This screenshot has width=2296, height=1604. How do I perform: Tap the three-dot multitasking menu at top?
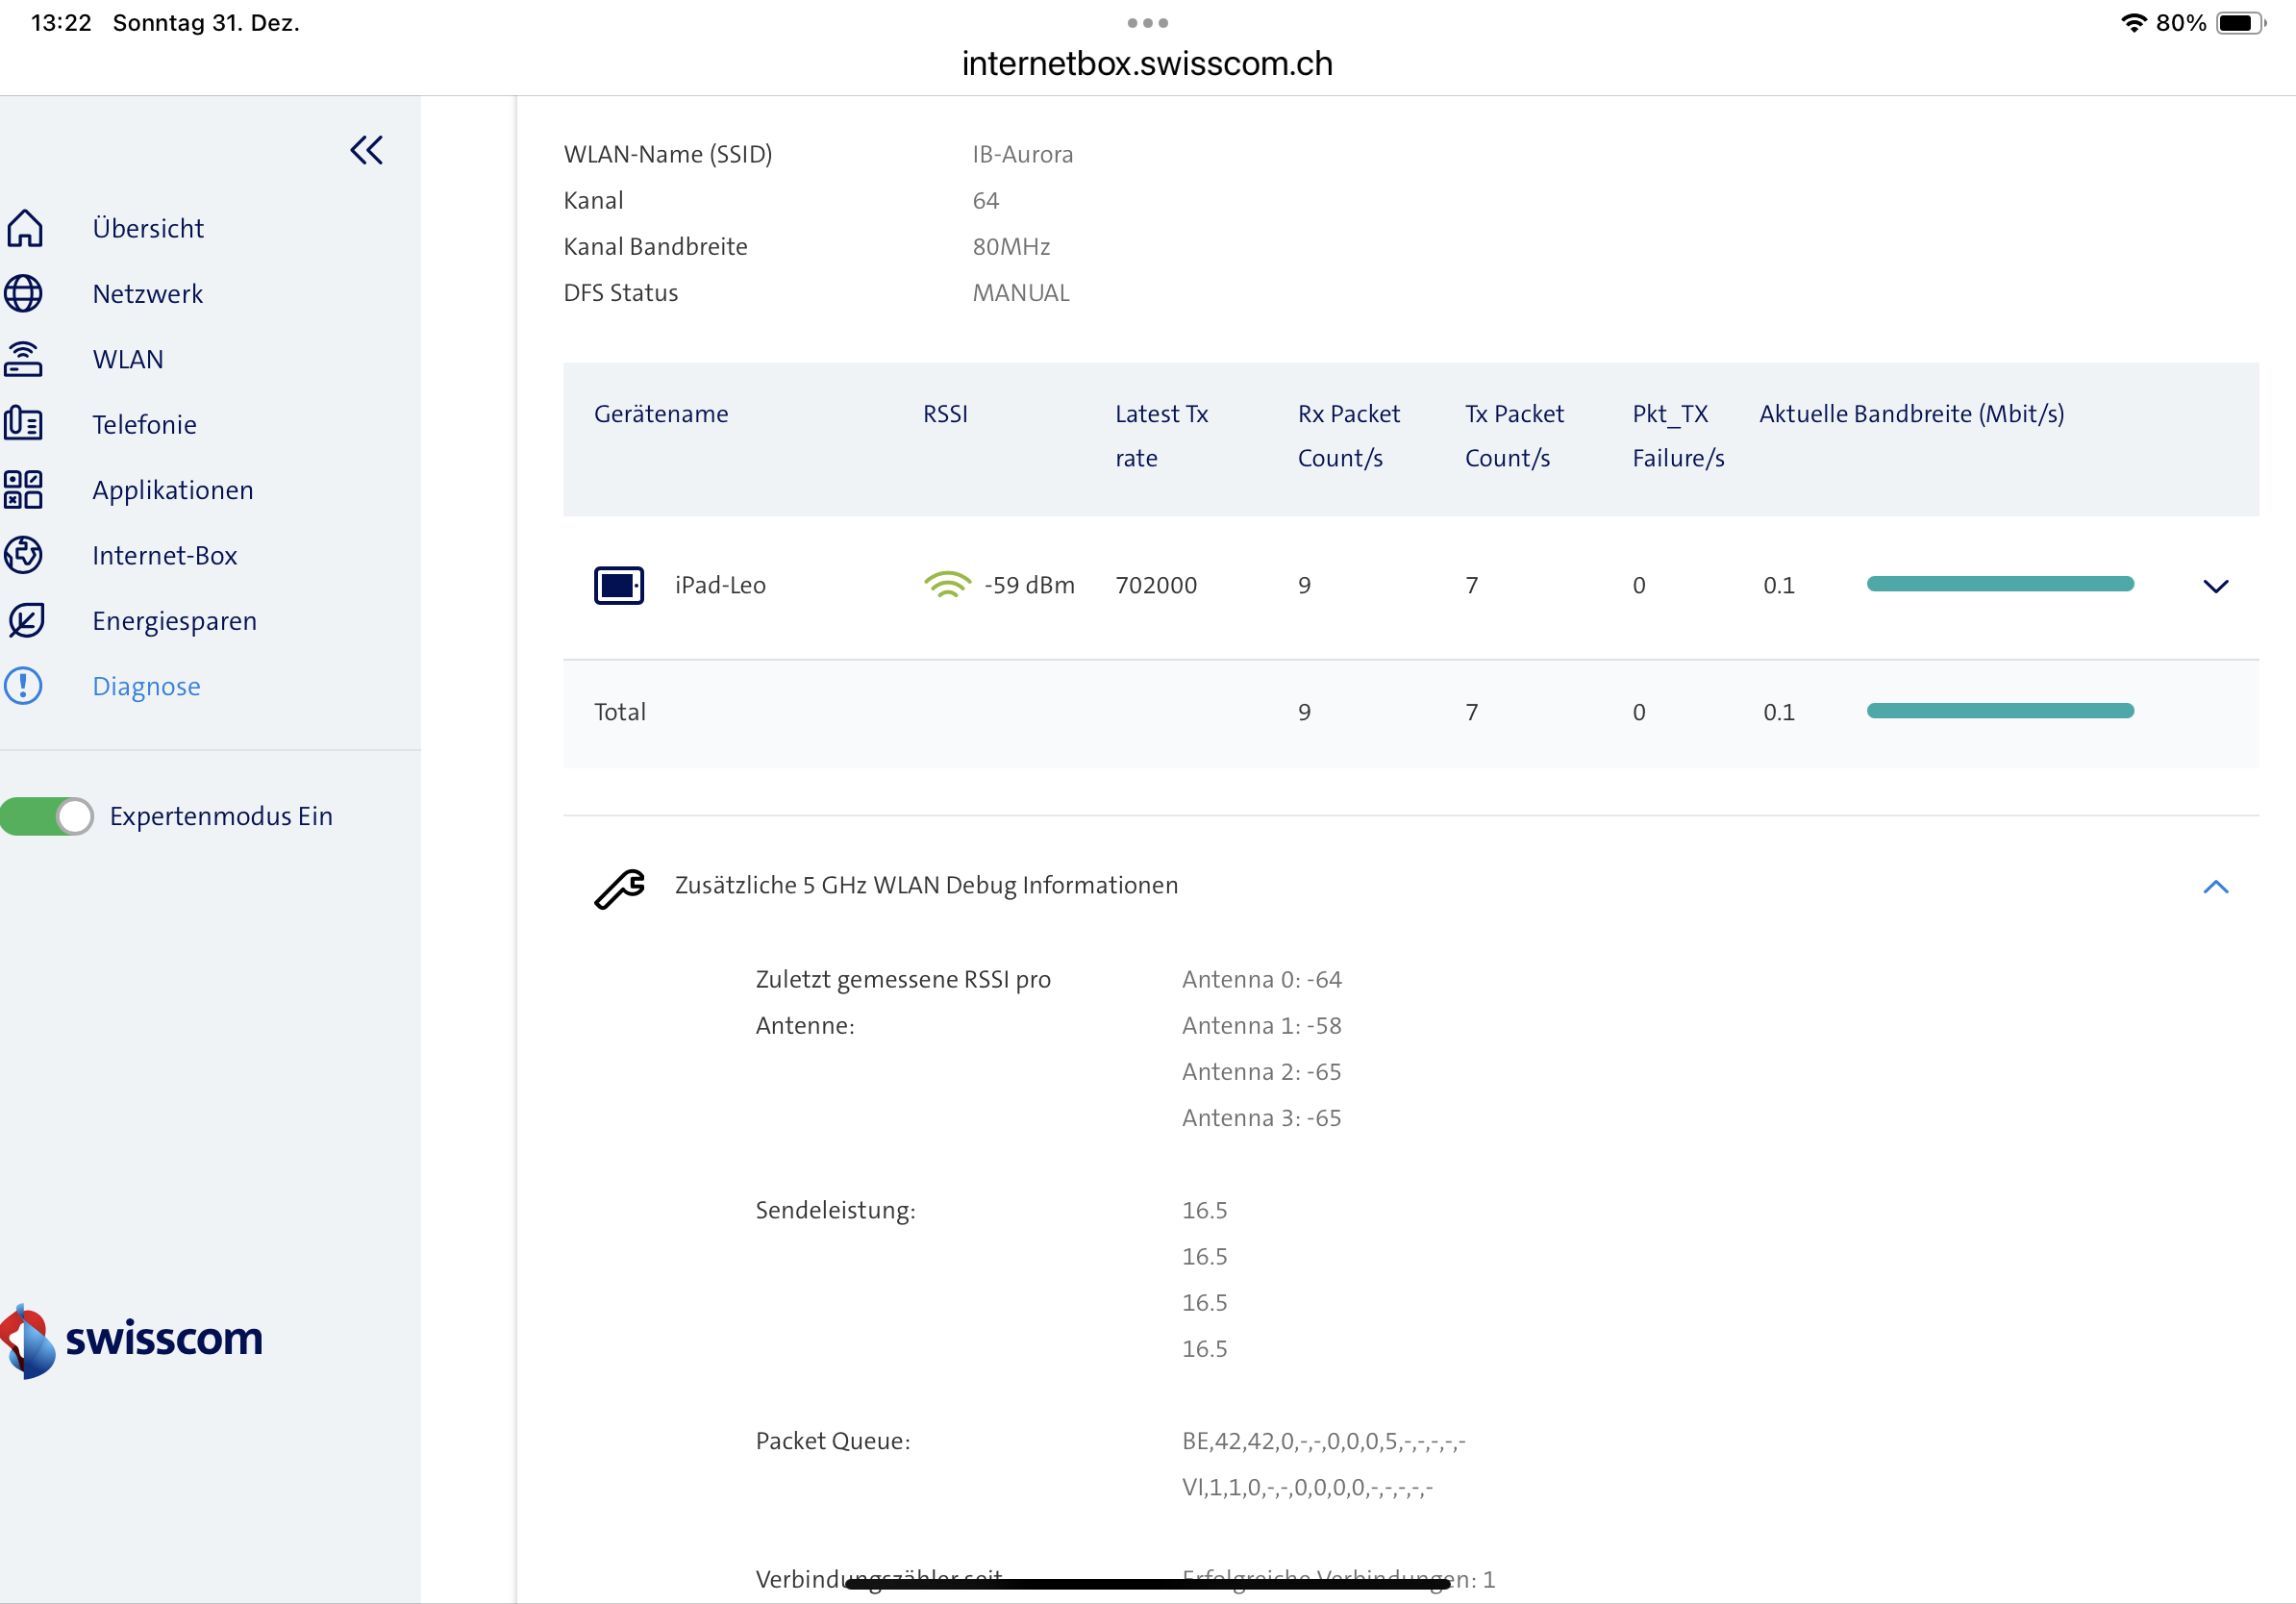(1147, 22)
